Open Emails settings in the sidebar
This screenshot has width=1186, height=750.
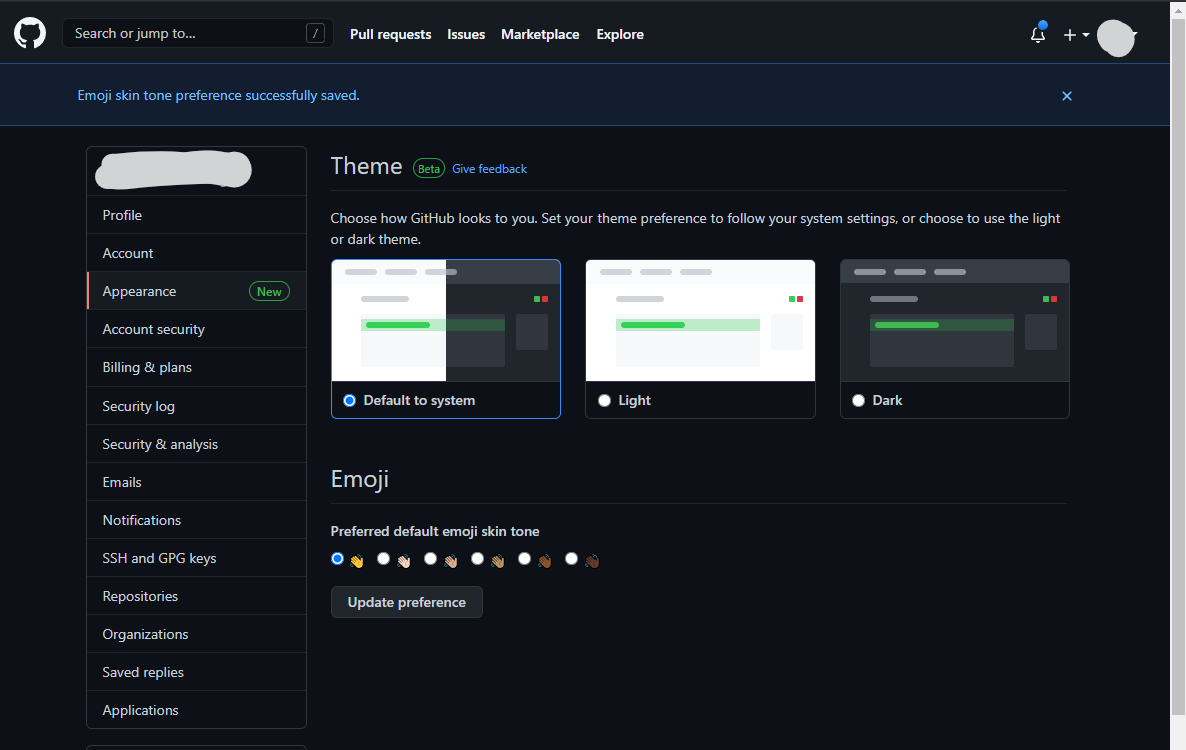[197, 482]
